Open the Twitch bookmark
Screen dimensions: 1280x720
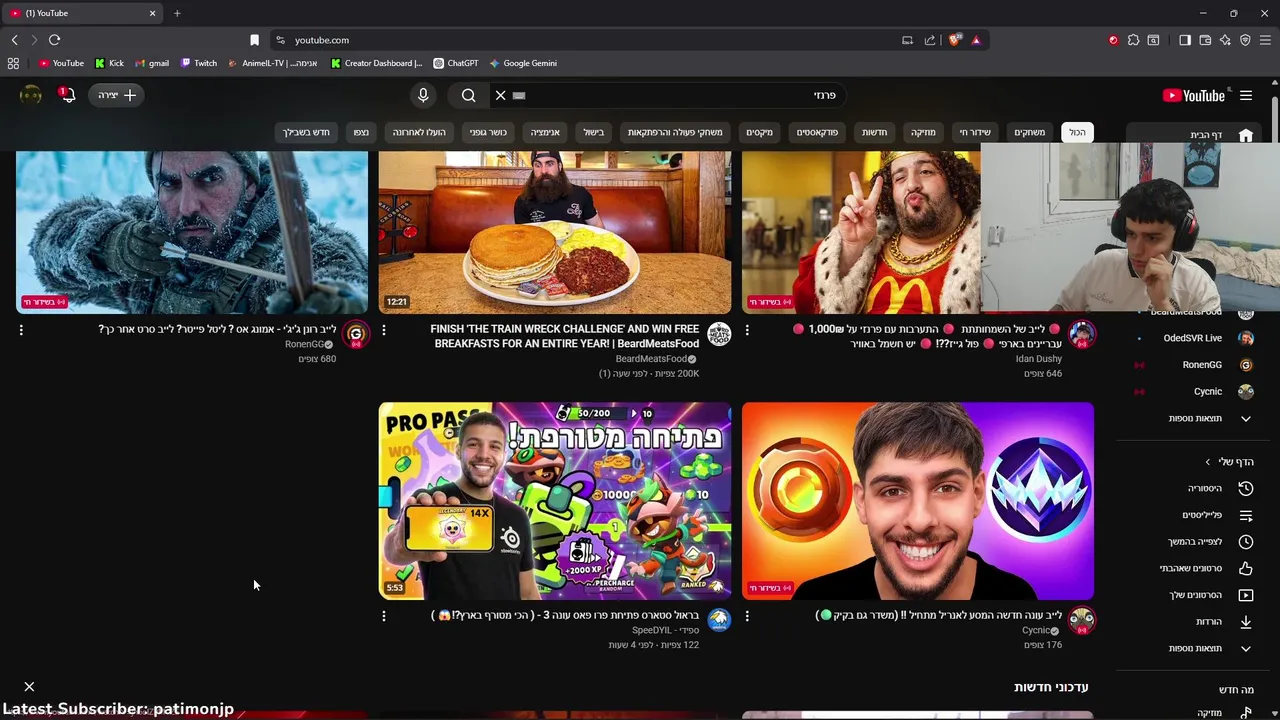[x=199, y=63]
